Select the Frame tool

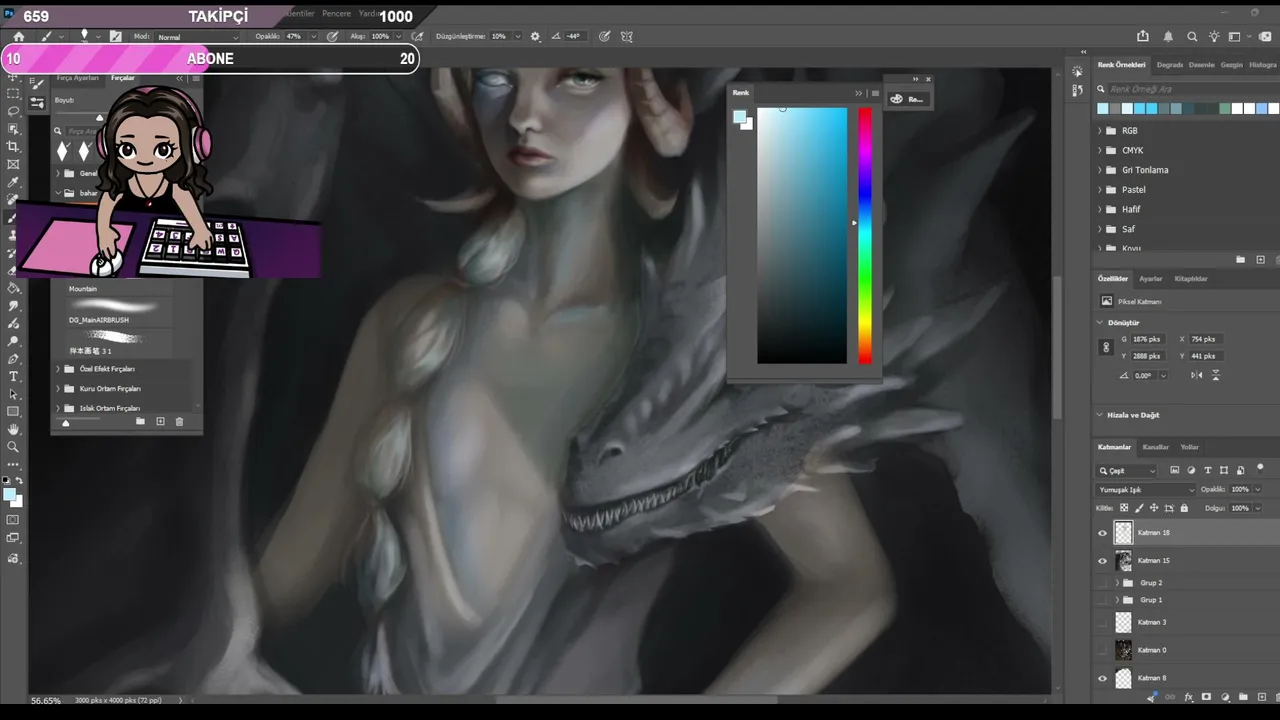[14, 165]
